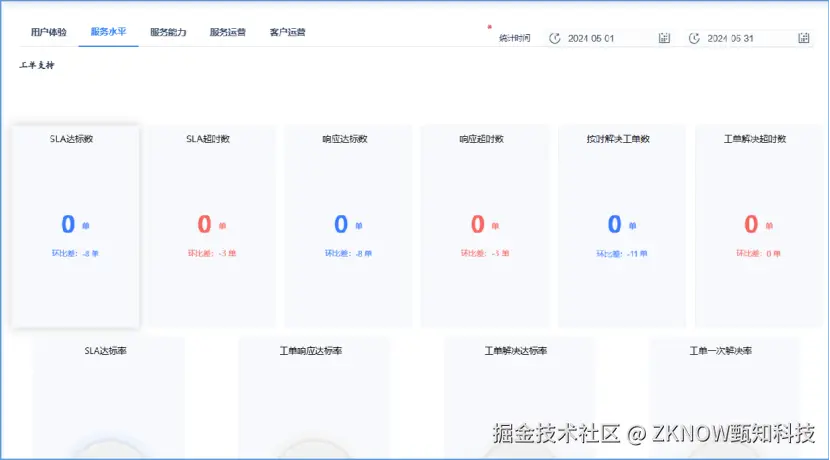The width and height of the screenshot is (830, 460).
Task: Open the 客户运营 tab
Action: pyautogui.click(x=287, y=32)
